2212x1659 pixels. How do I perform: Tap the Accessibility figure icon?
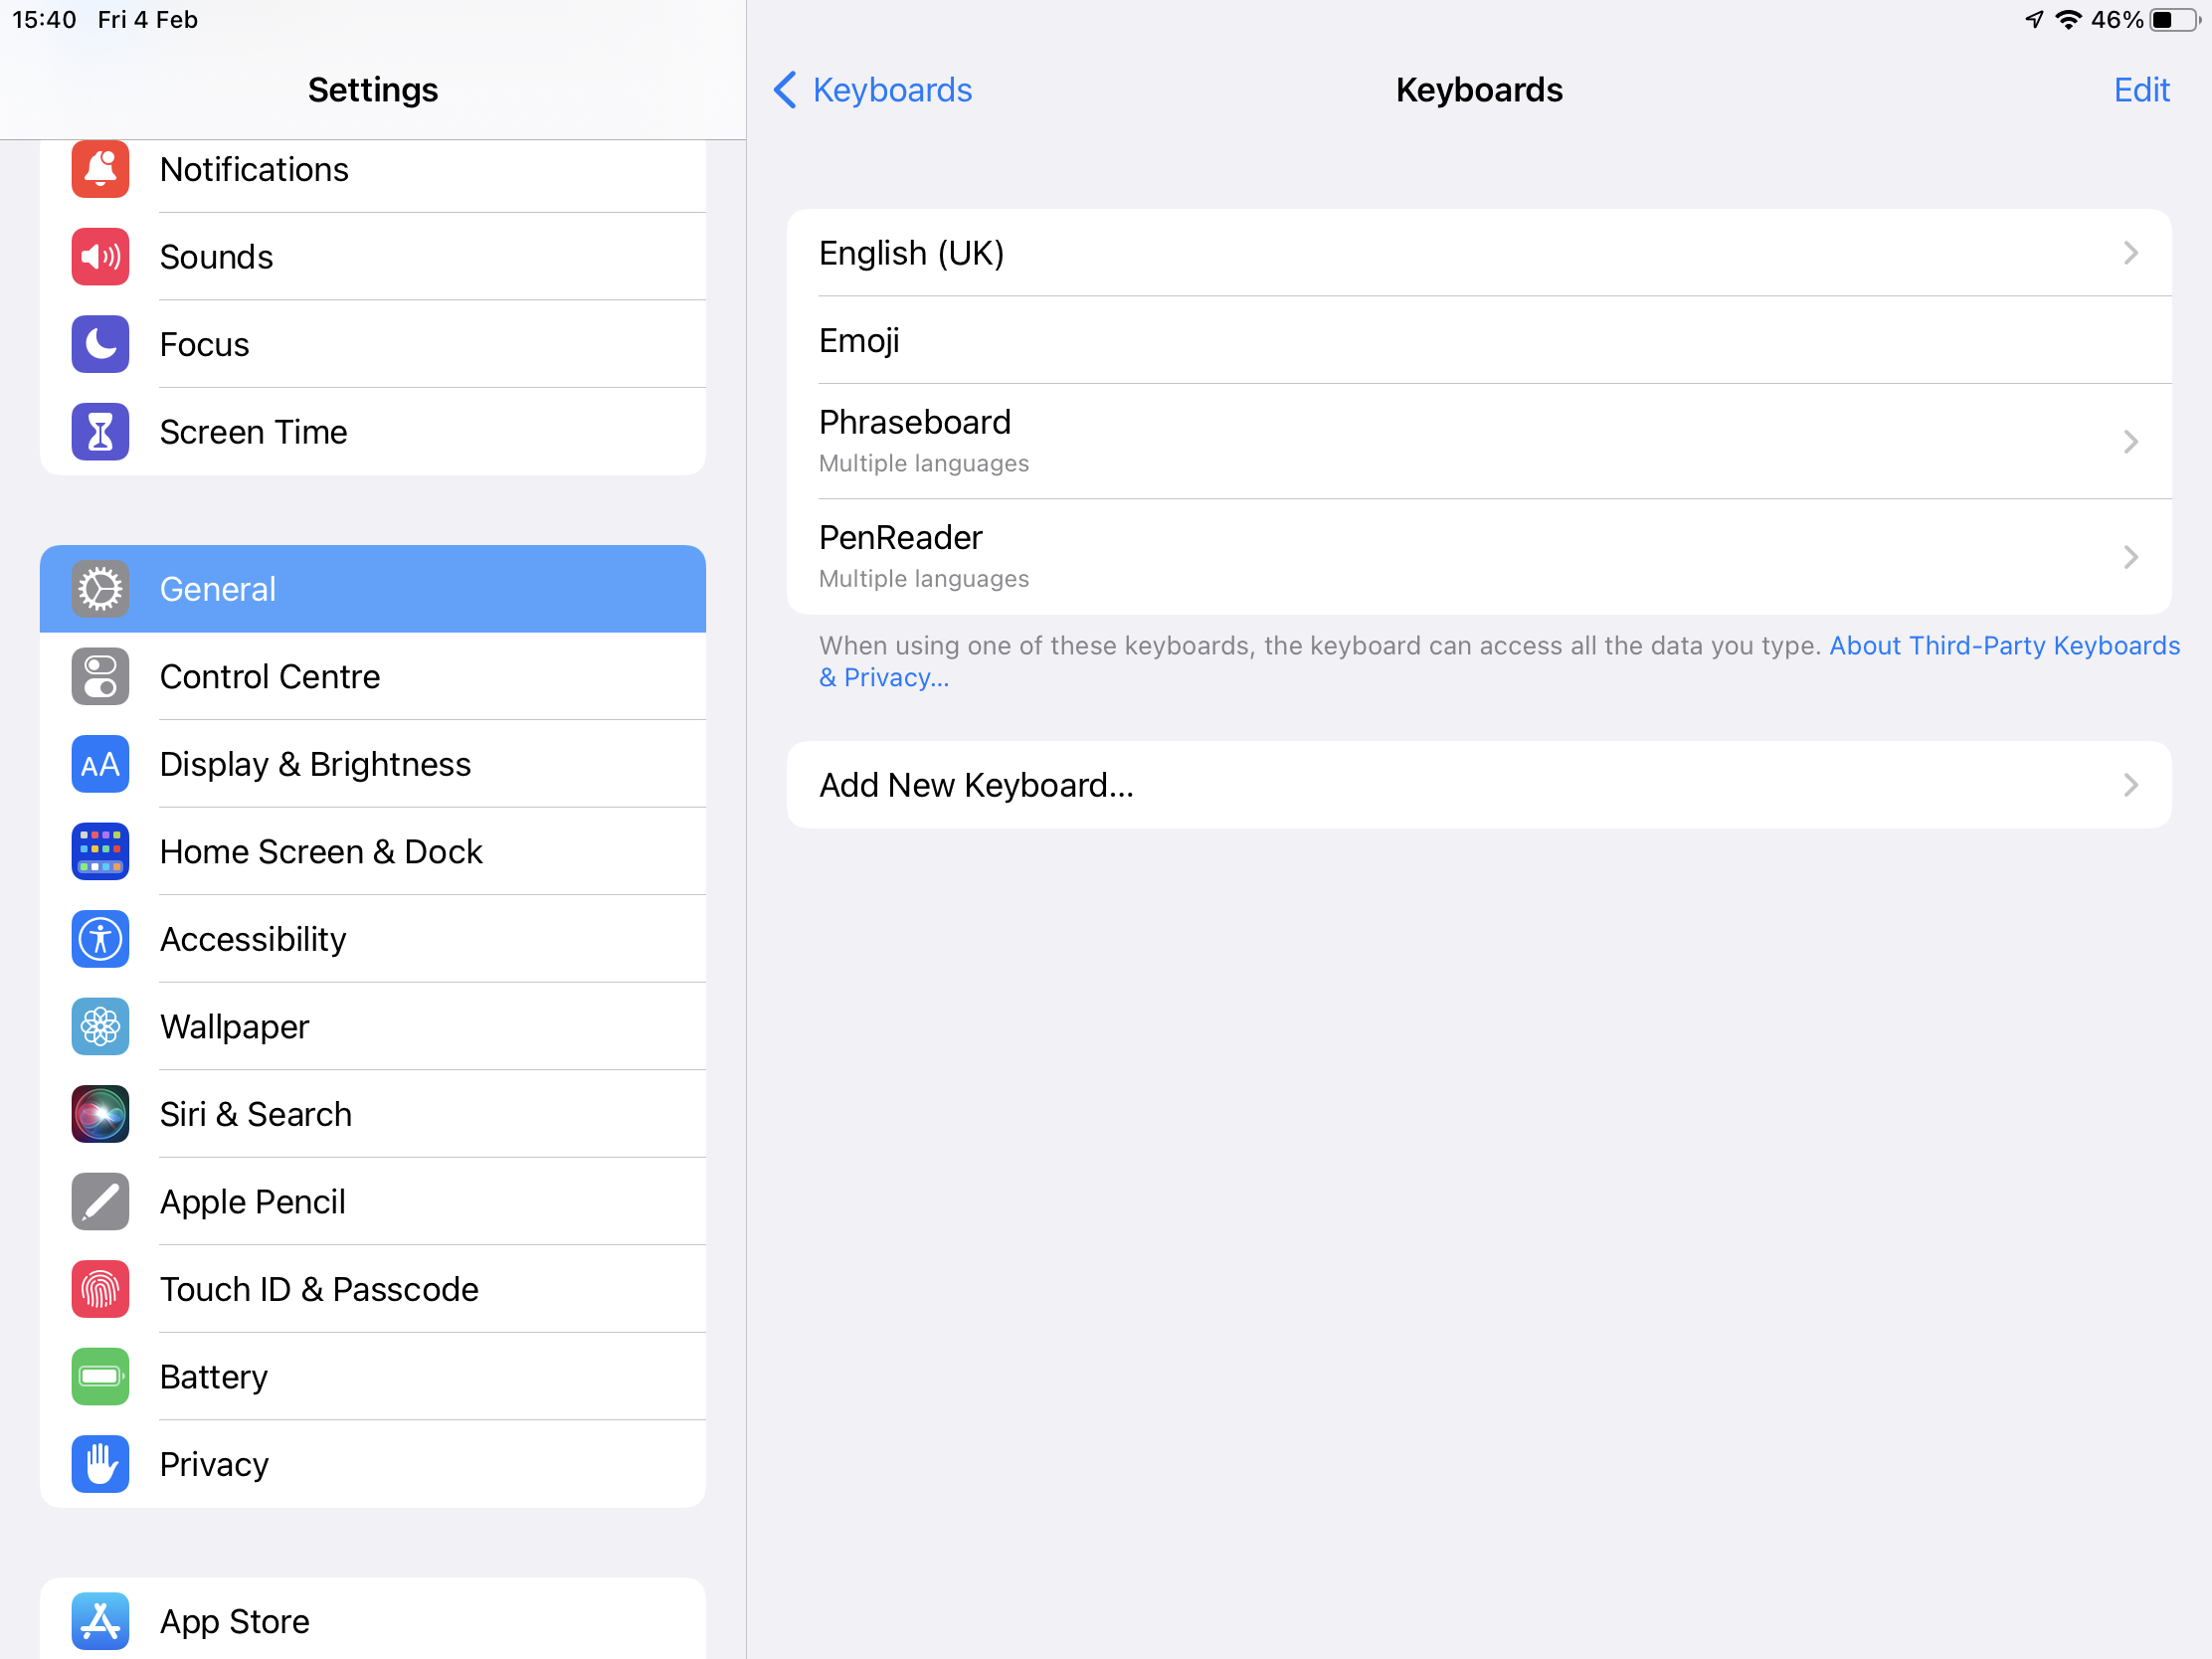(x=100, y=939)
